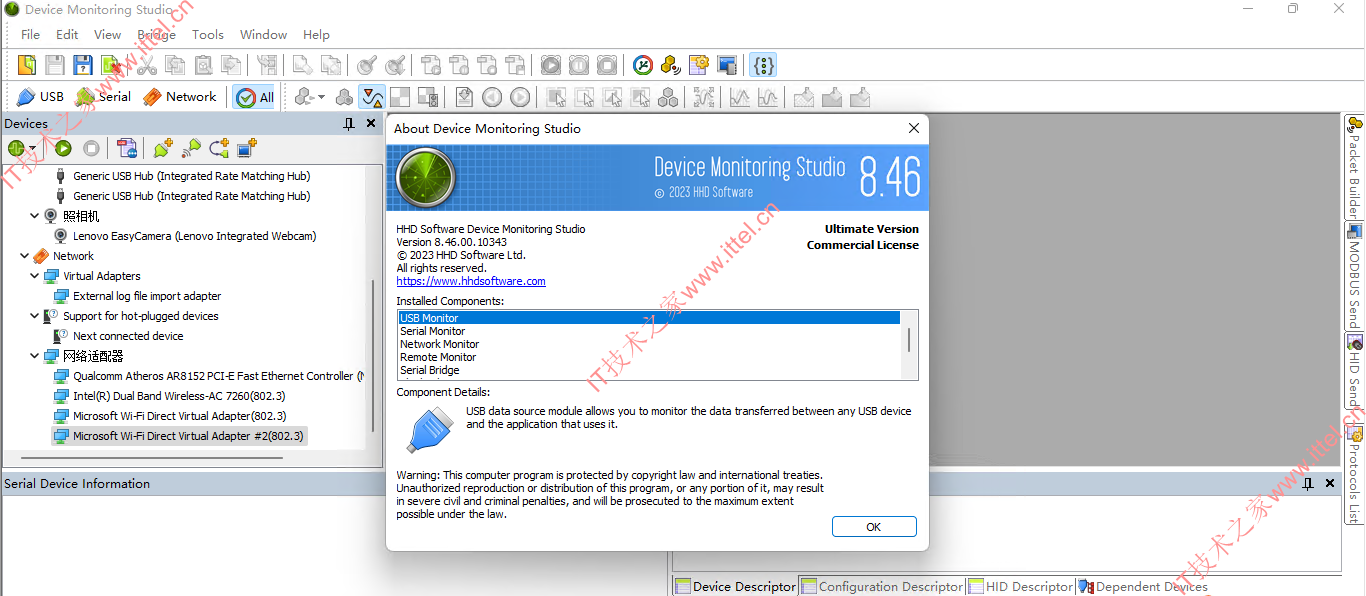Open the hhdsoftware.com link
This screenshot has height=596, width=1366.
[471, 282]
